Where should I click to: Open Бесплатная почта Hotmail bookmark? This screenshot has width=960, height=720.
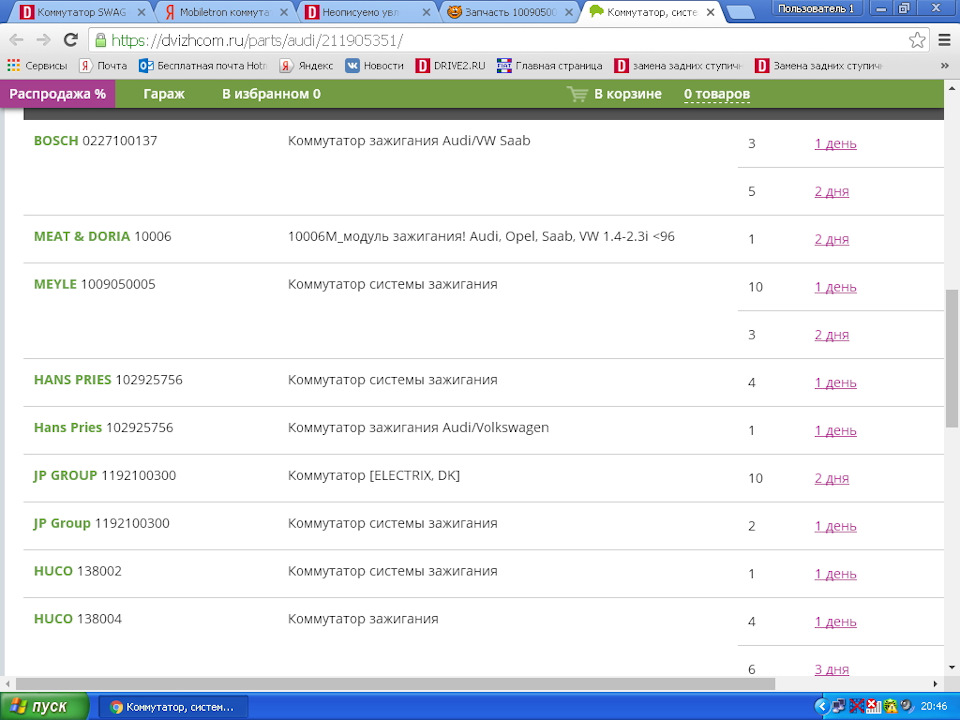pos(203,66)
